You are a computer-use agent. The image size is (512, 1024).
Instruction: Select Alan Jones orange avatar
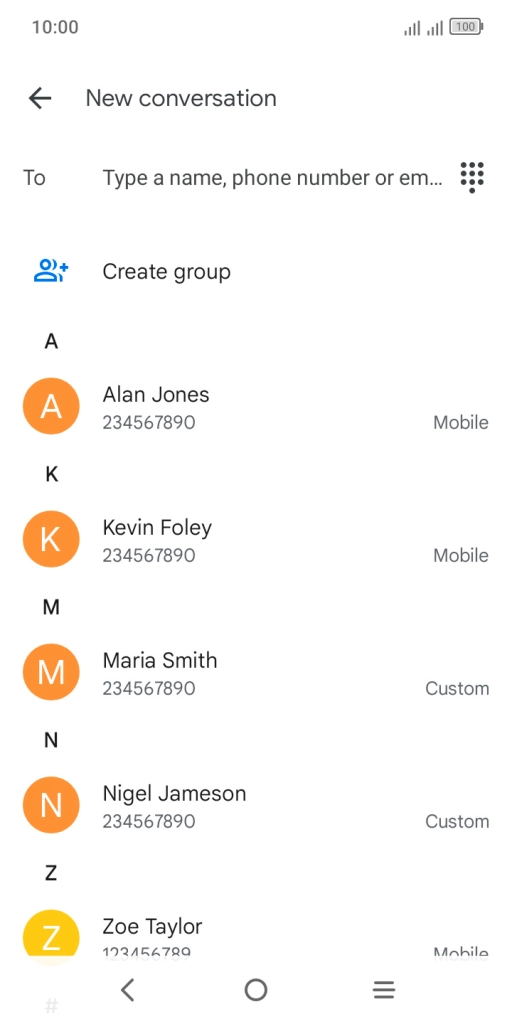coord(51,407)
